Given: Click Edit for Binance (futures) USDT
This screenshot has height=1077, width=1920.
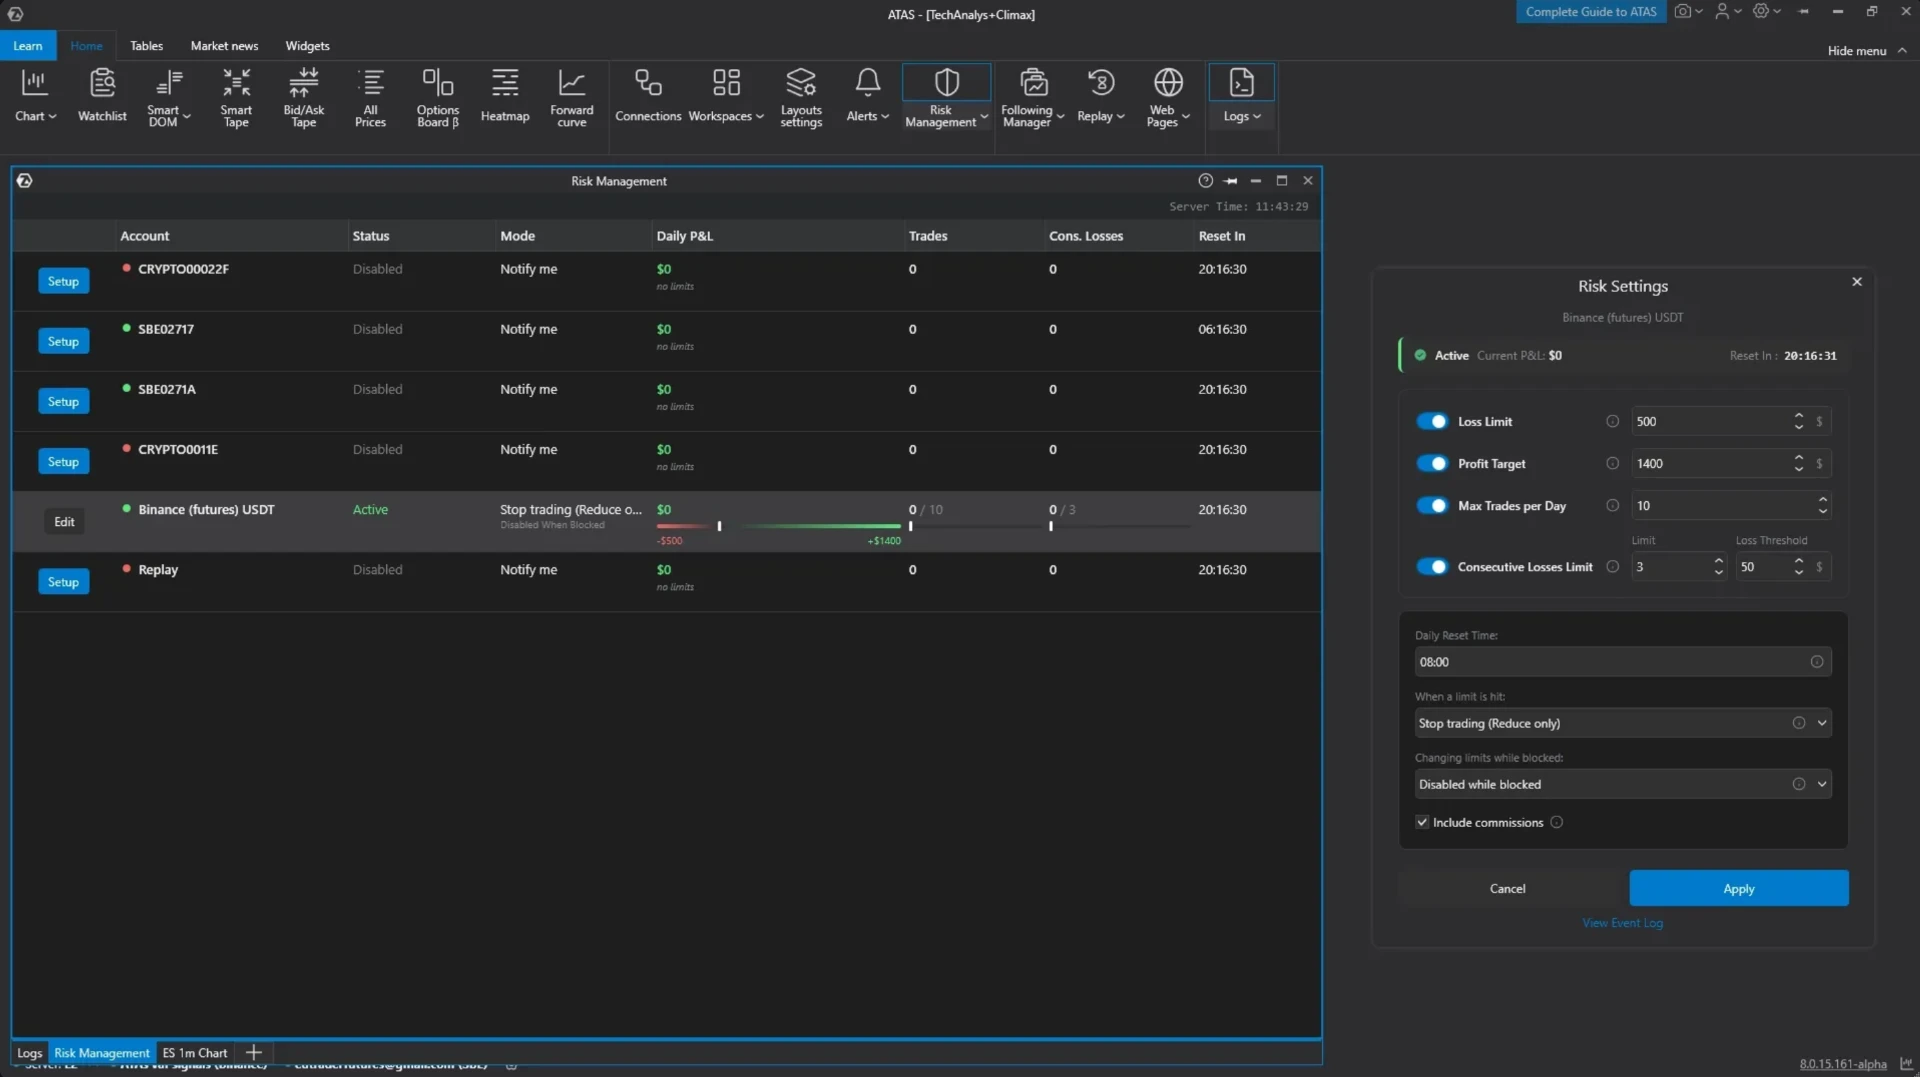Looking at the screenshot, I should coord(64,521).
